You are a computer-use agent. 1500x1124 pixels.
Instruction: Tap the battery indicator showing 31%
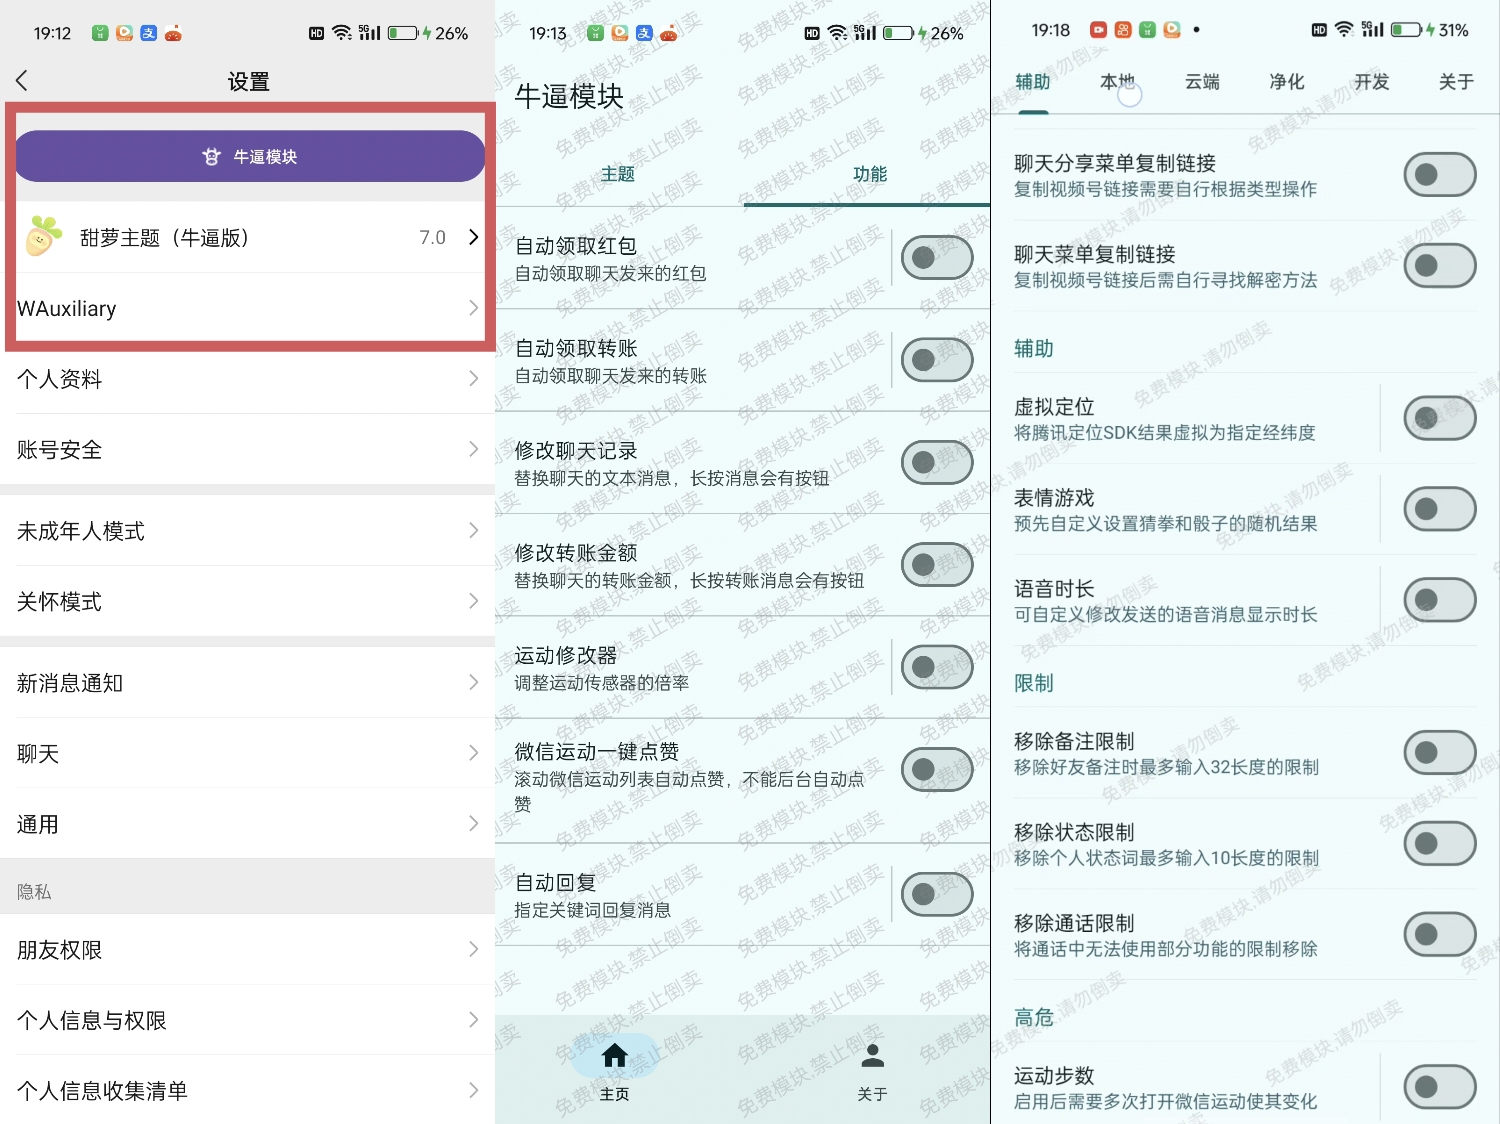point(1406,30)
